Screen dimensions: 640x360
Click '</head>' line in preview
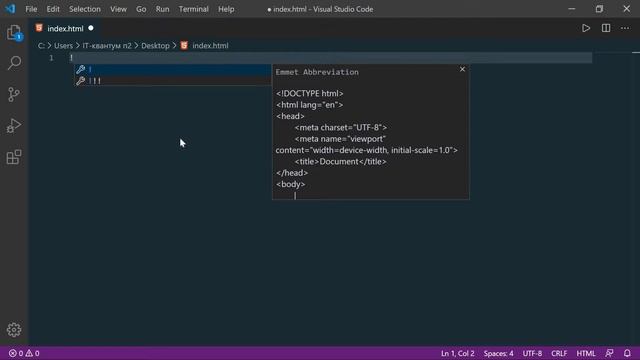coord(292,173)
